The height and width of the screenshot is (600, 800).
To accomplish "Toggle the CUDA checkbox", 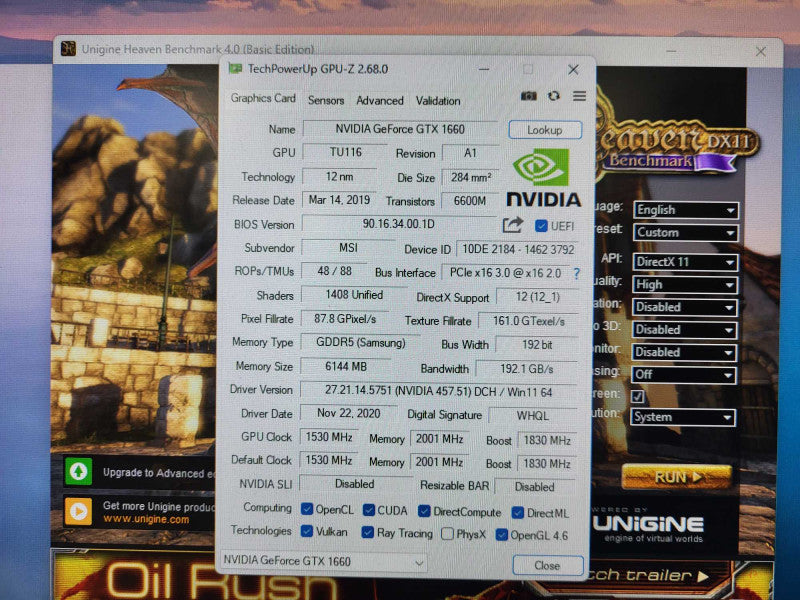I will point(369,510).
